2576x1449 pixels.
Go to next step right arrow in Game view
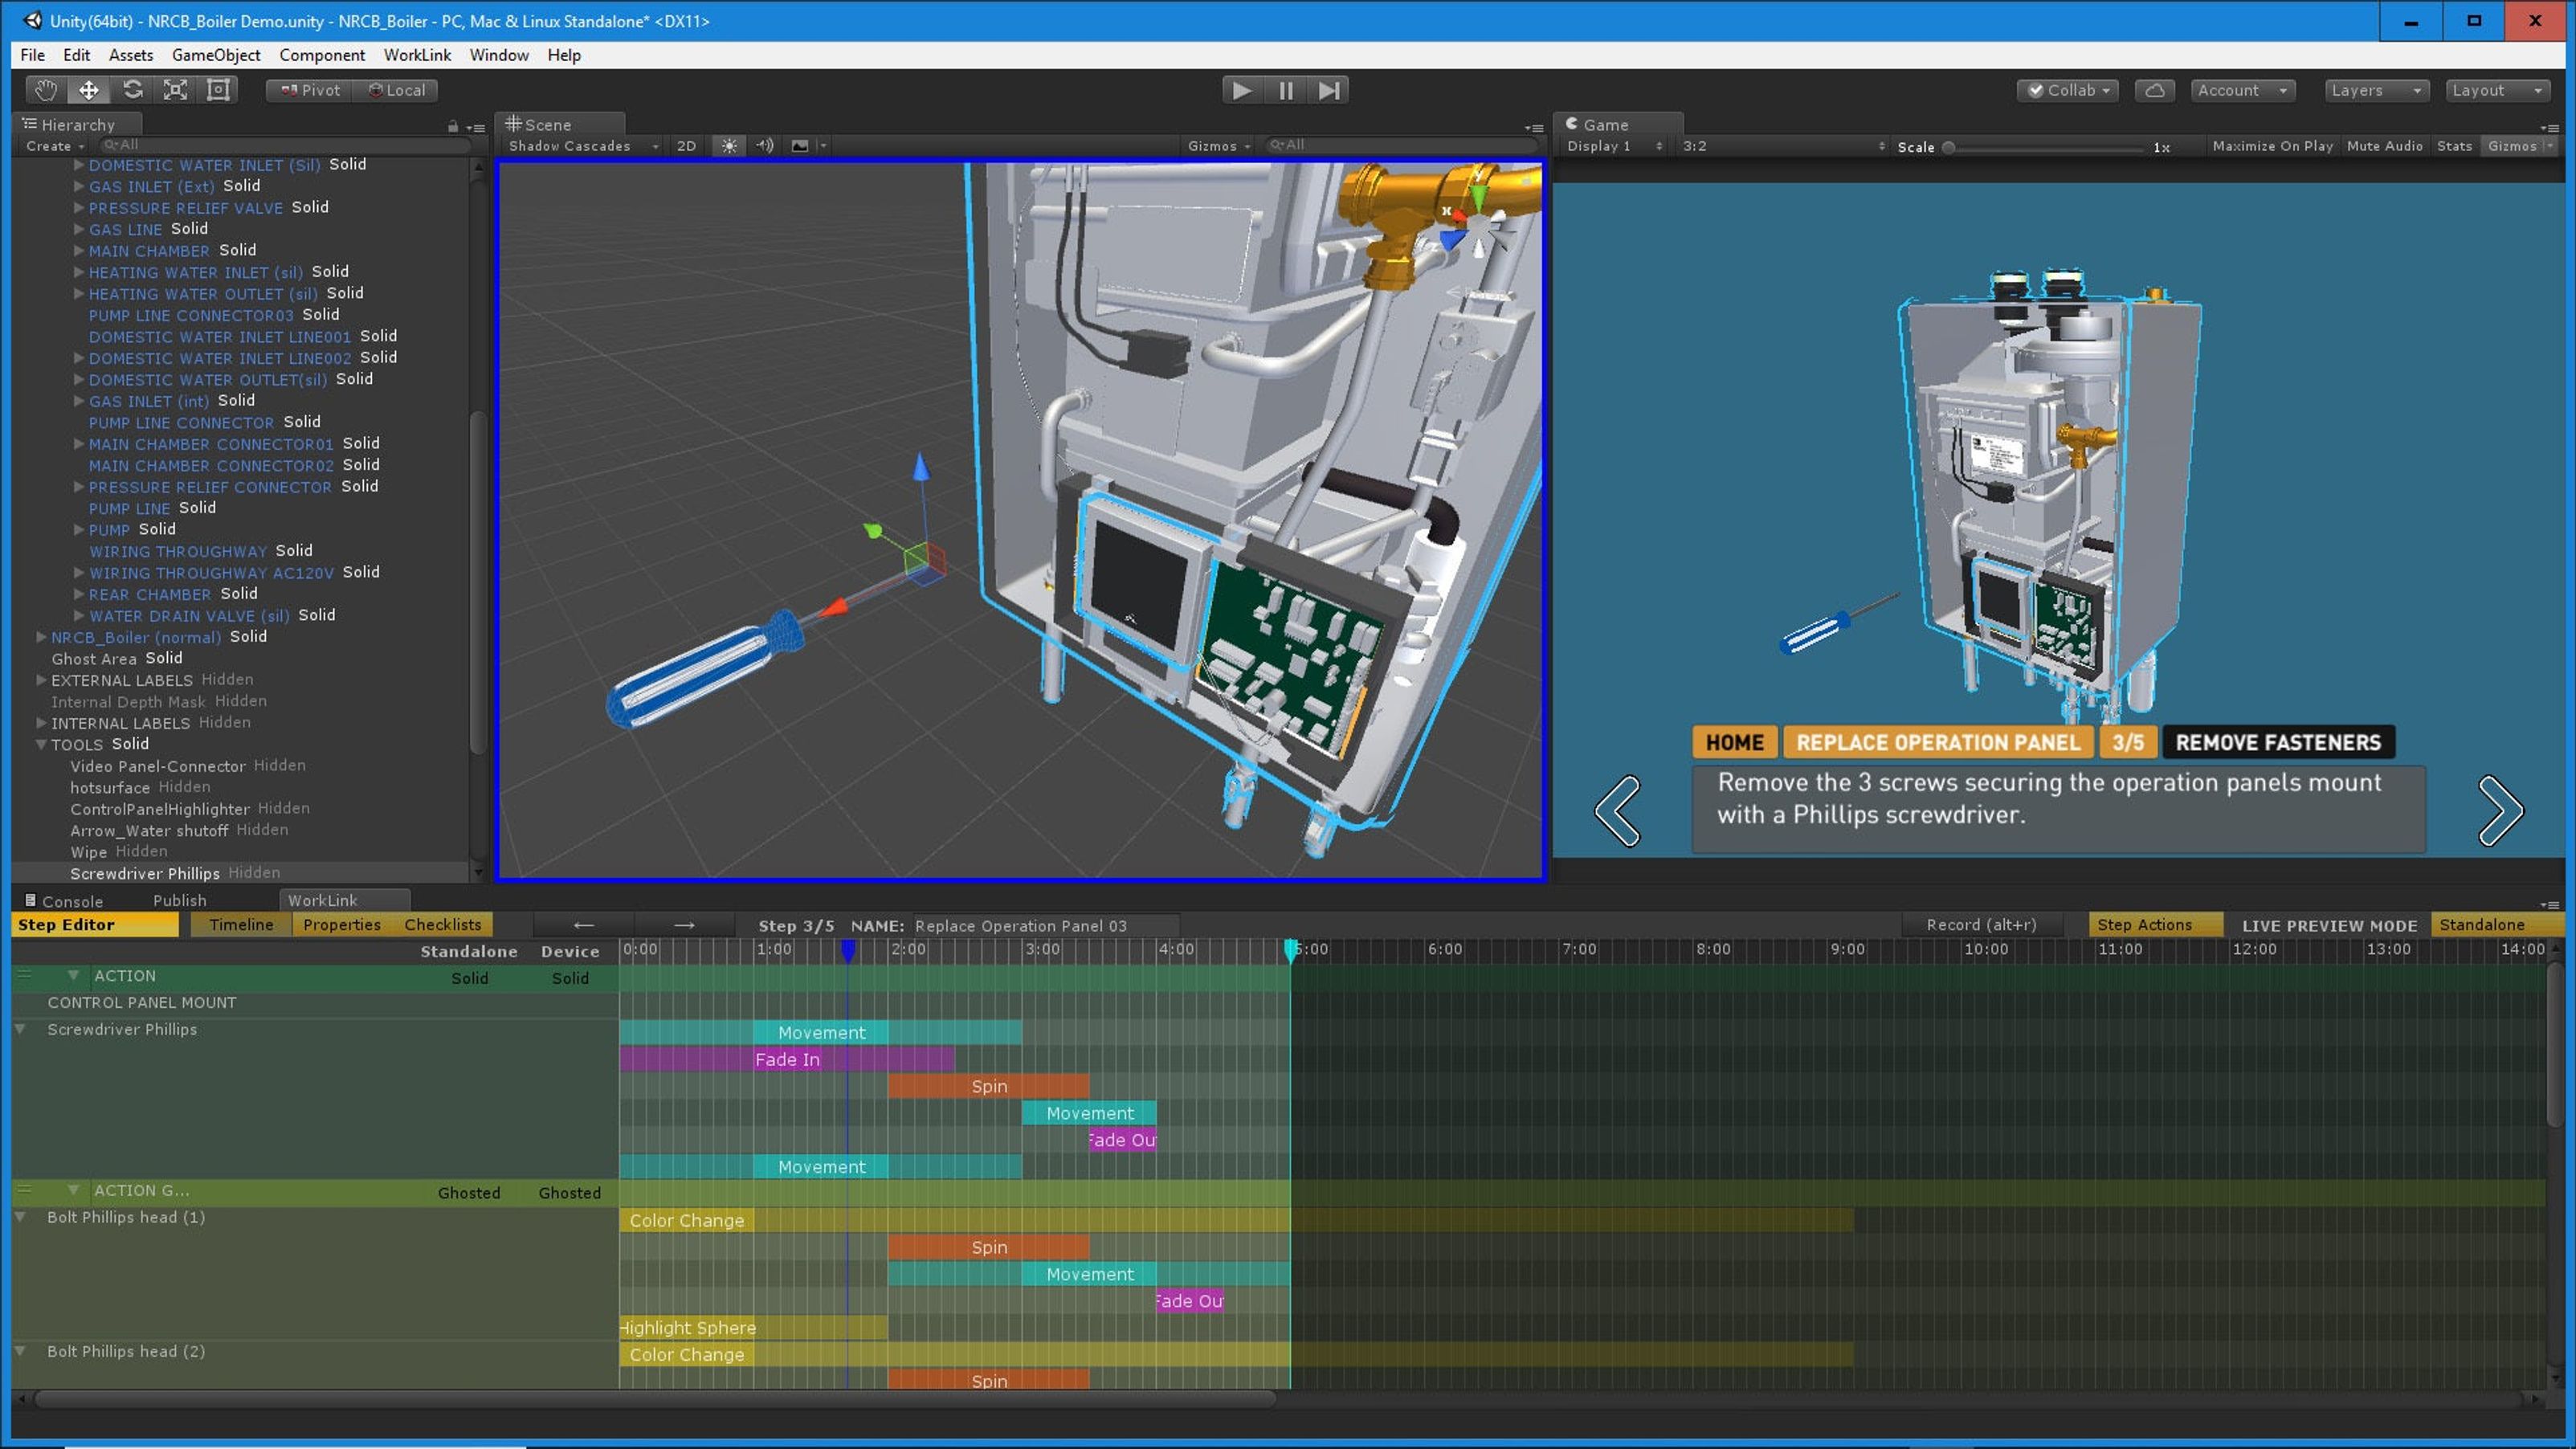pos(2500,810)
